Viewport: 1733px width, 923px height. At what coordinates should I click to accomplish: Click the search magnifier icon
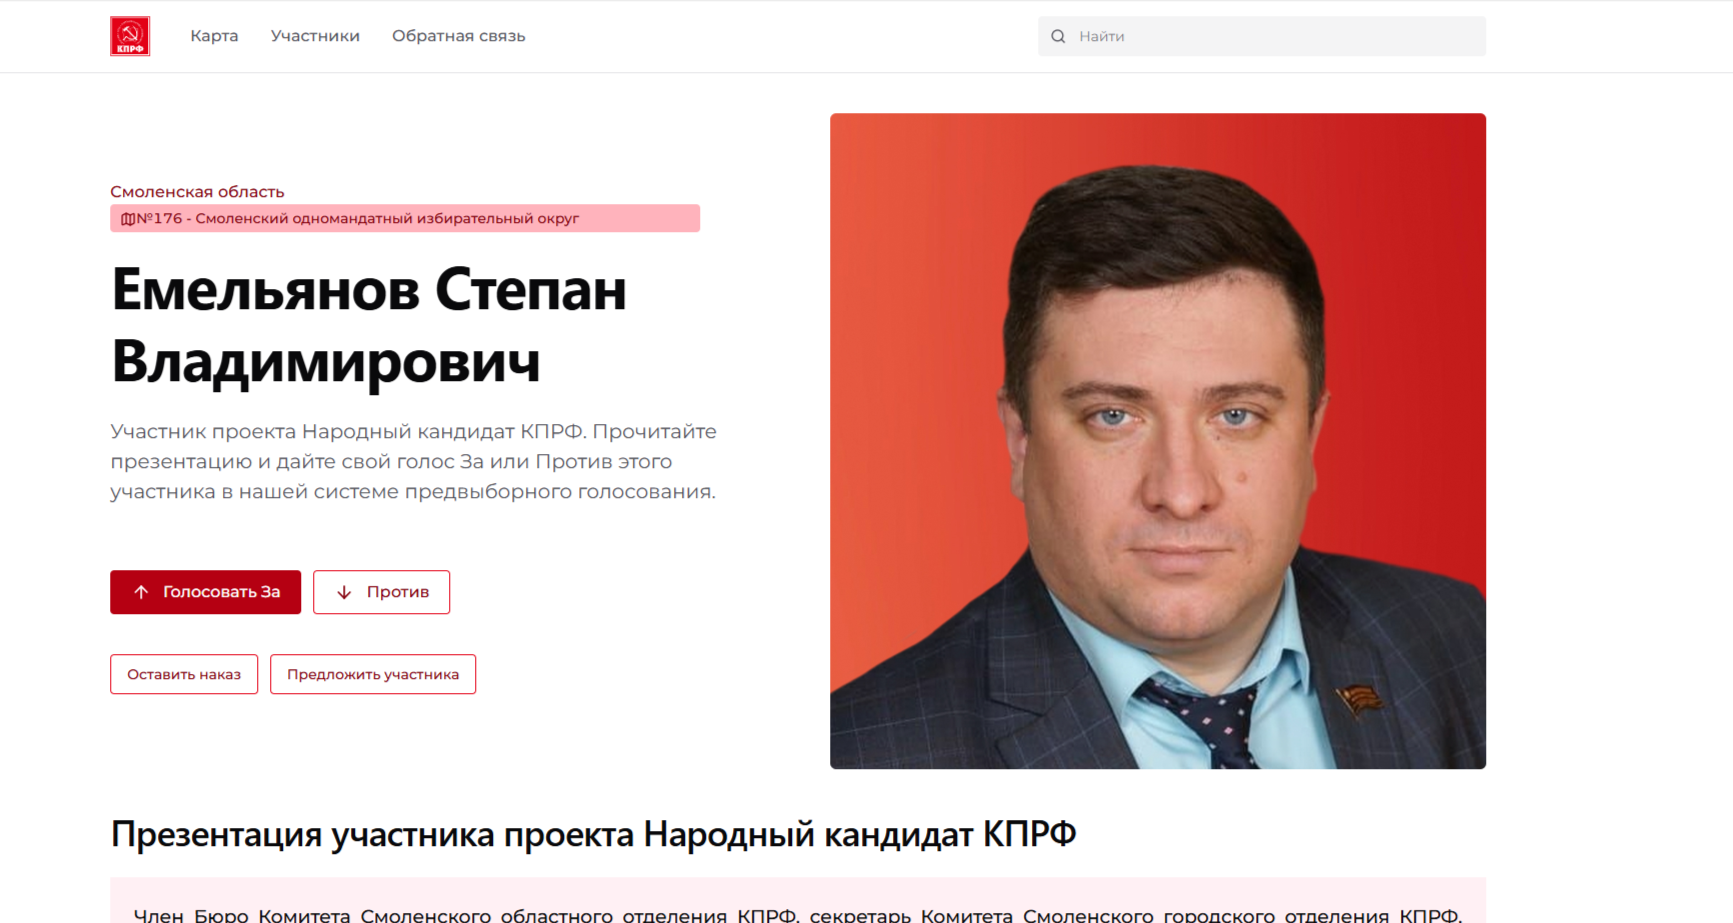[x=1058, y=36]
